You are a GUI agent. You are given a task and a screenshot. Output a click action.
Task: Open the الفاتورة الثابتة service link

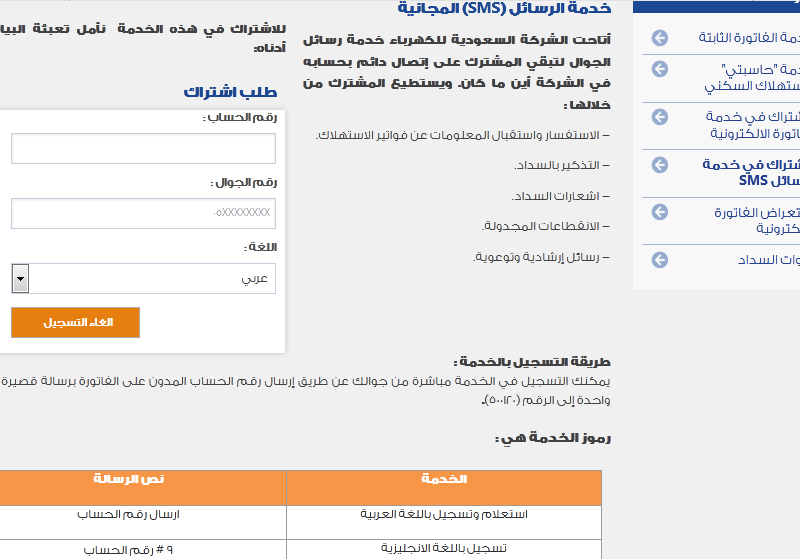click(749, 38)
